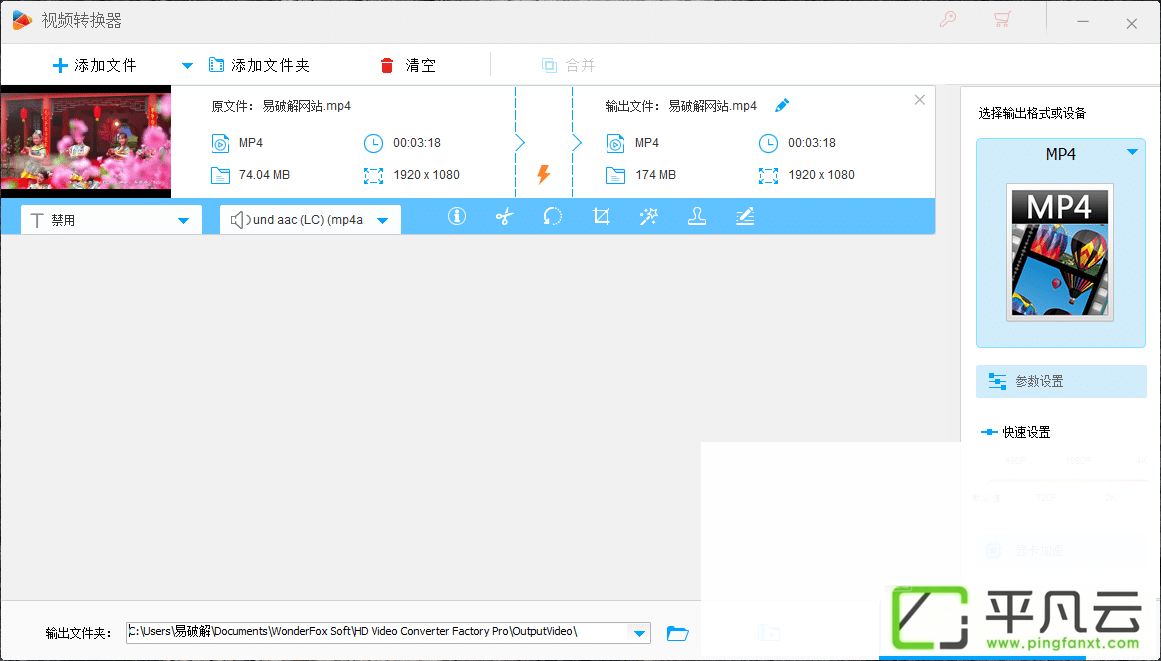Open the watermark stamp tool
The width and height of the screenshot is (1161, 661).
click(697, 216)
